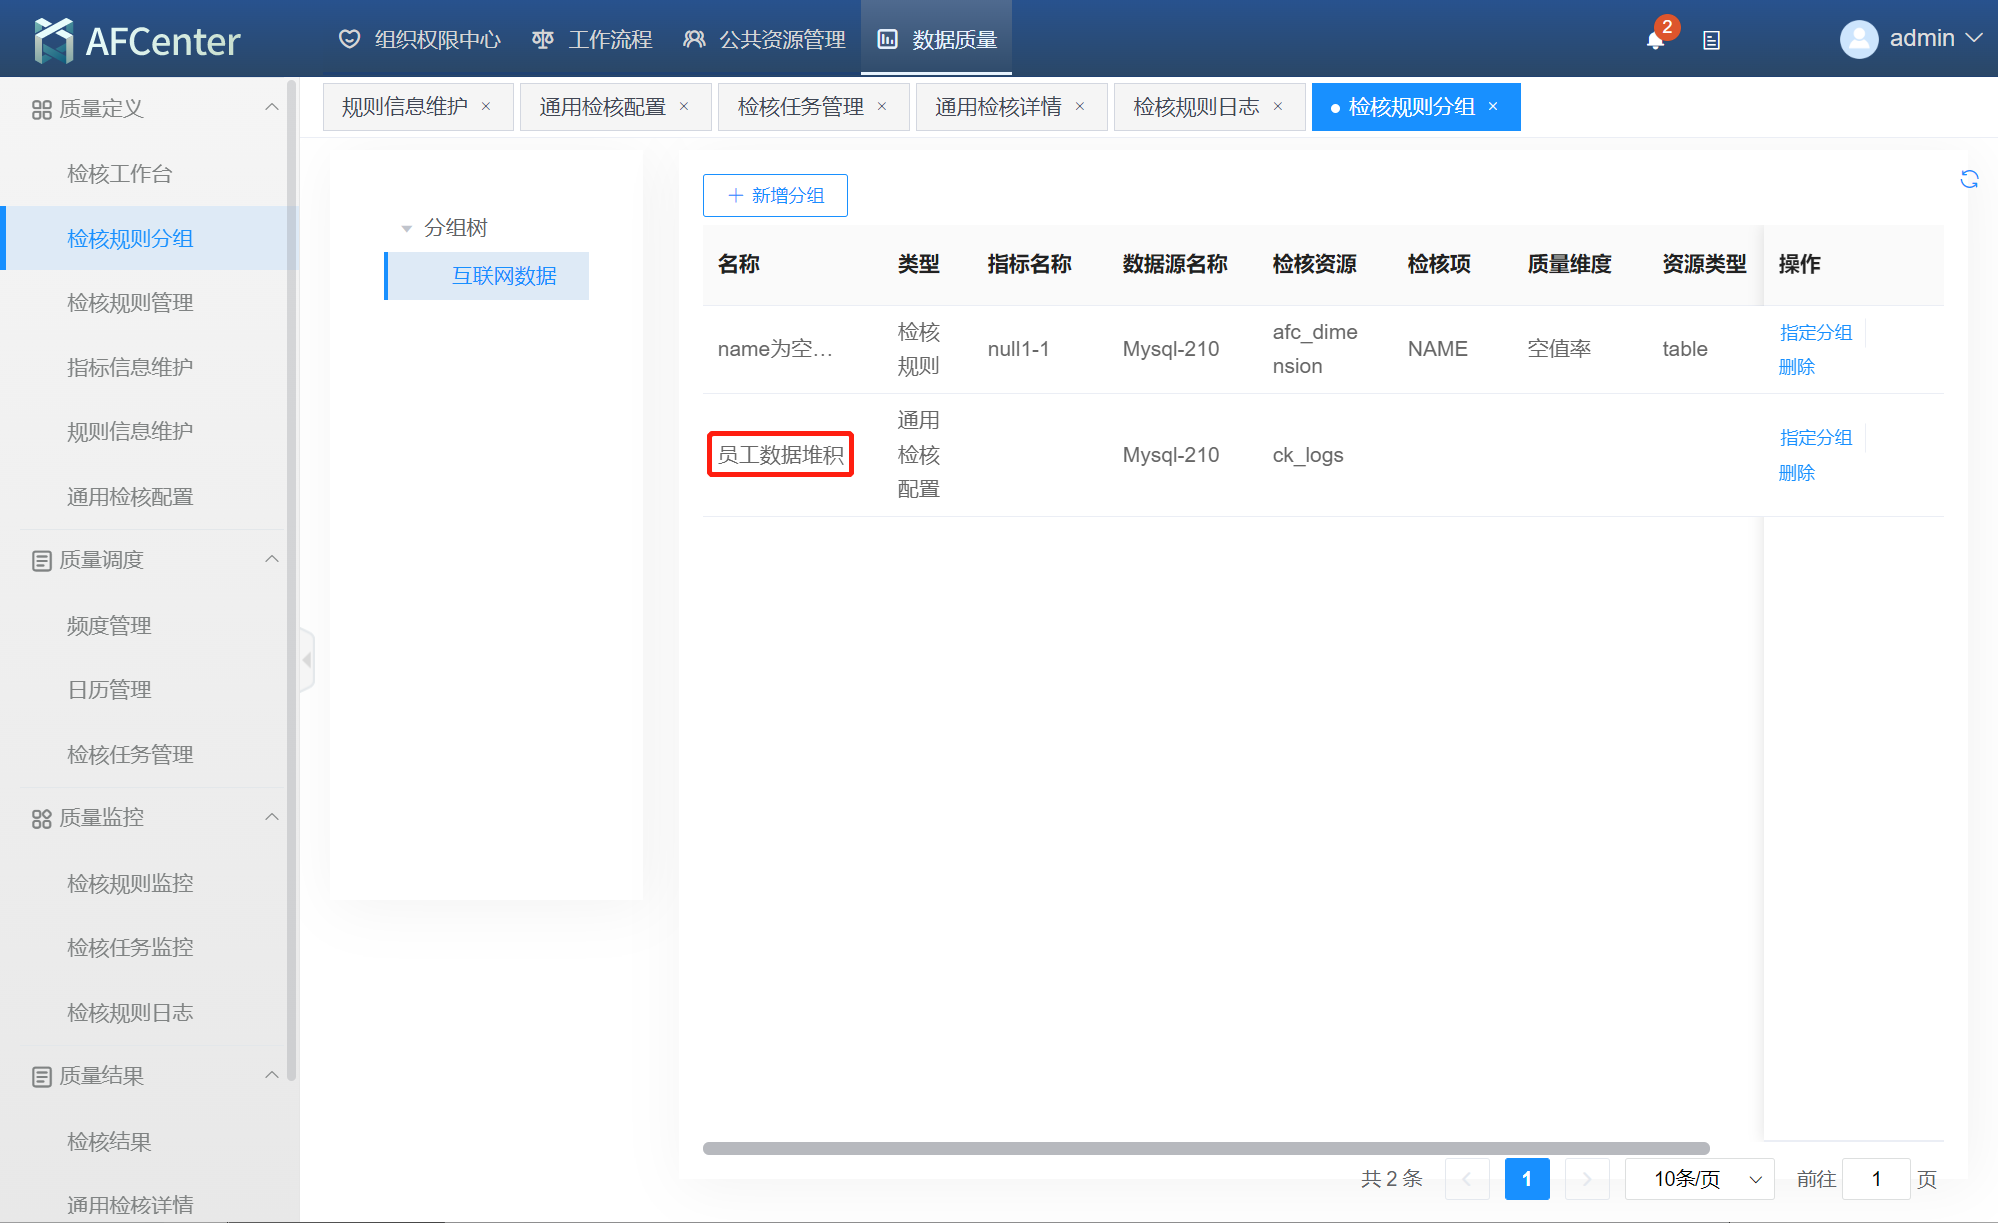Click the horizontal table scrollbar
Image resolution: width=1998 pixels, height=1223 pixels.
(x=1205, y=1148)
